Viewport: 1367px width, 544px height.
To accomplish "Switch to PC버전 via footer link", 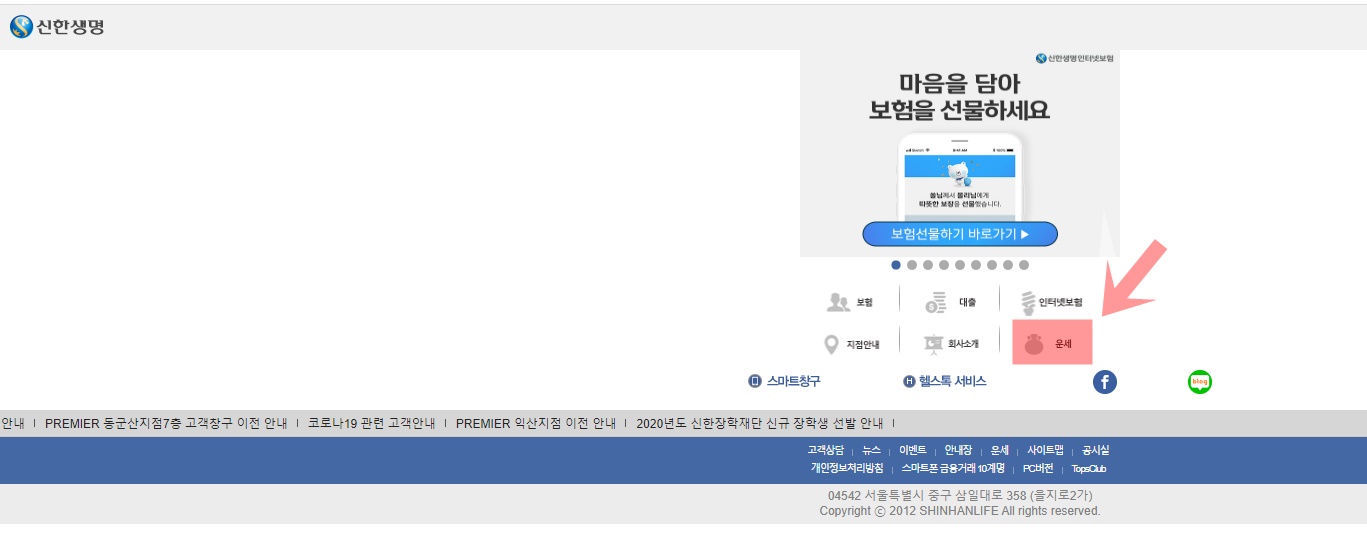I will [1038, 468].
